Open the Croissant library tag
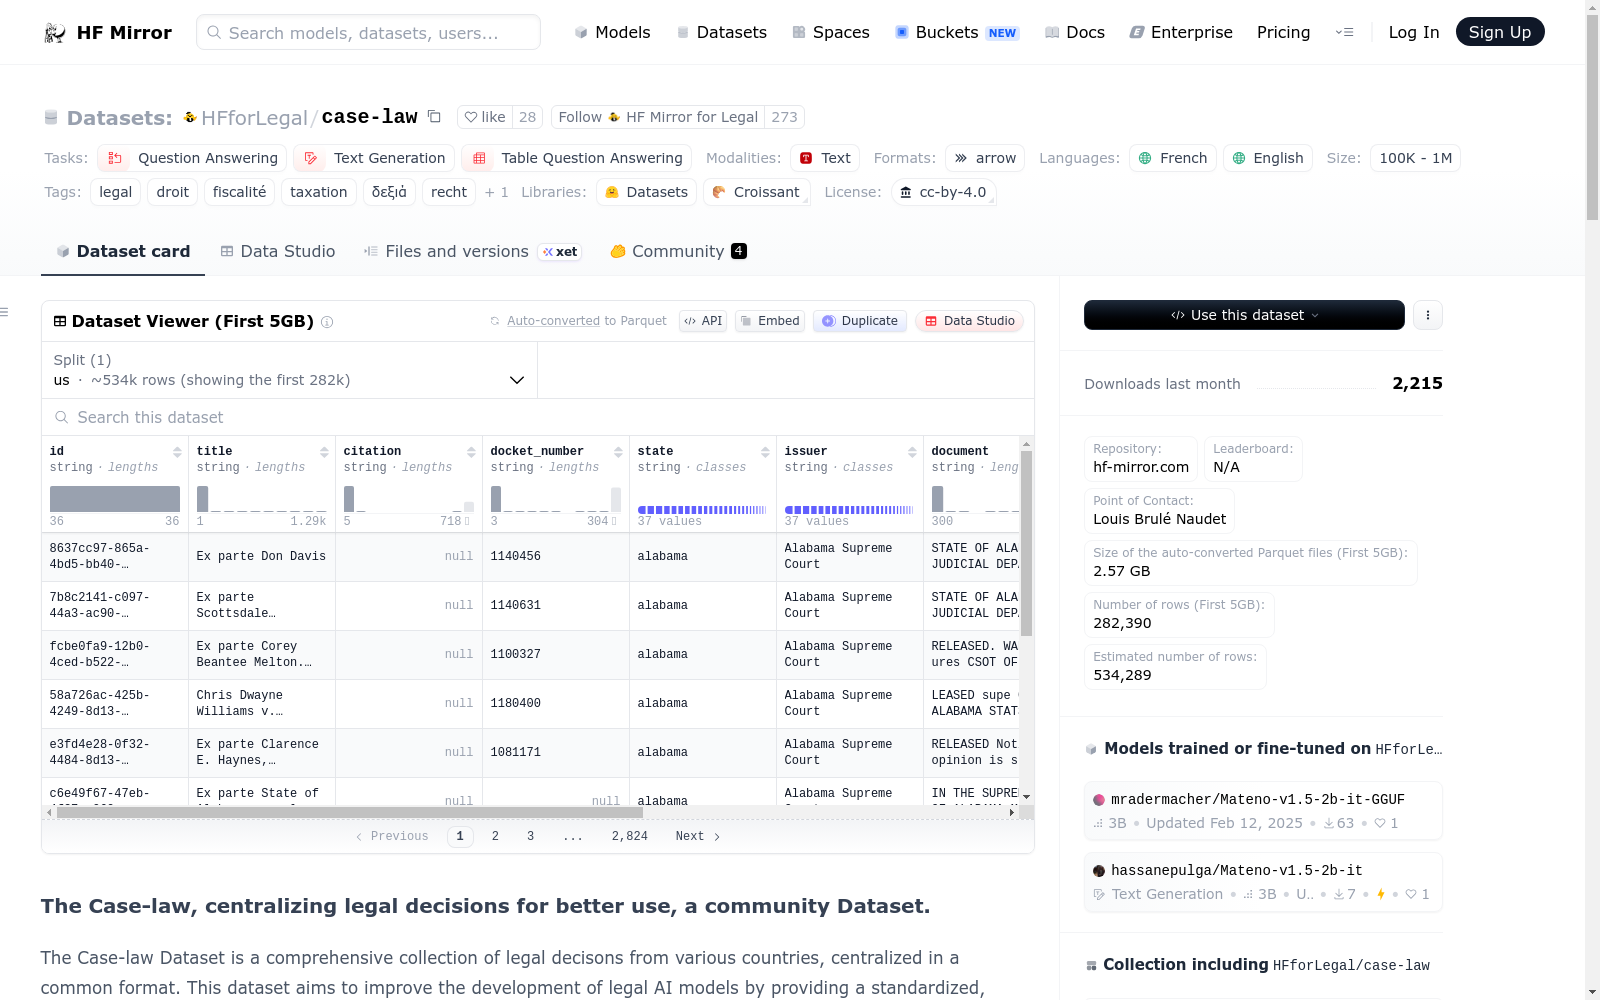Viewport: 1600px width, 1000px height. click(756, 192)
